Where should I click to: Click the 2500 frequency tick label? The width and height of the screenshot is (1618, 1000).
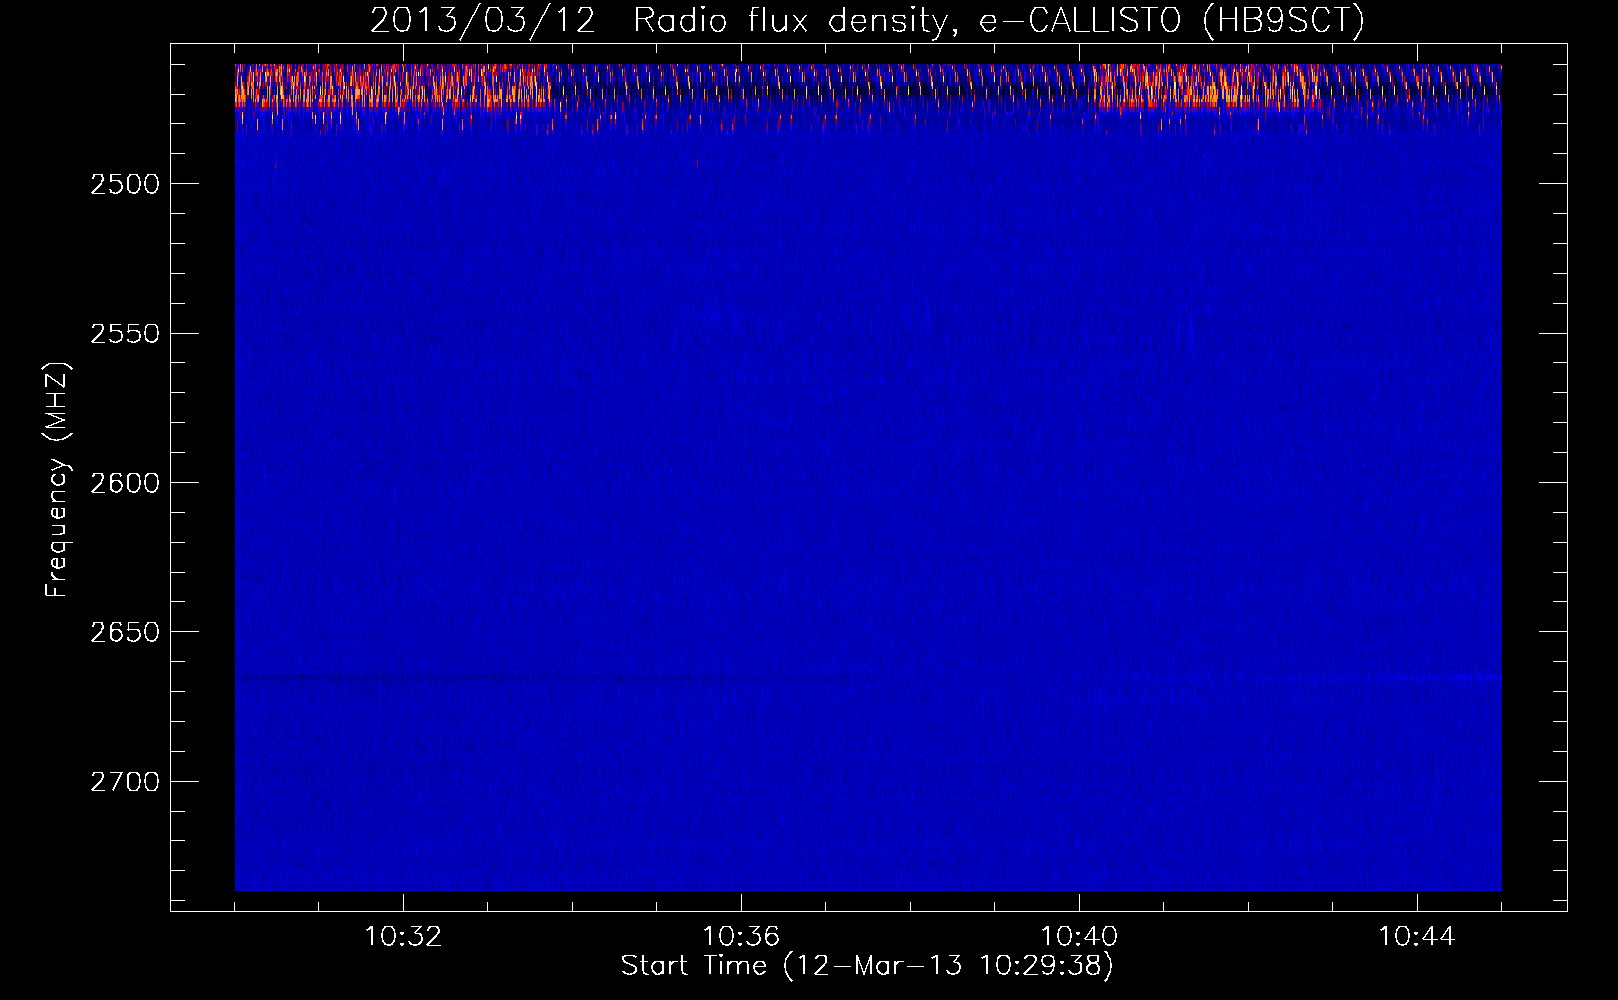pos(125,184)
